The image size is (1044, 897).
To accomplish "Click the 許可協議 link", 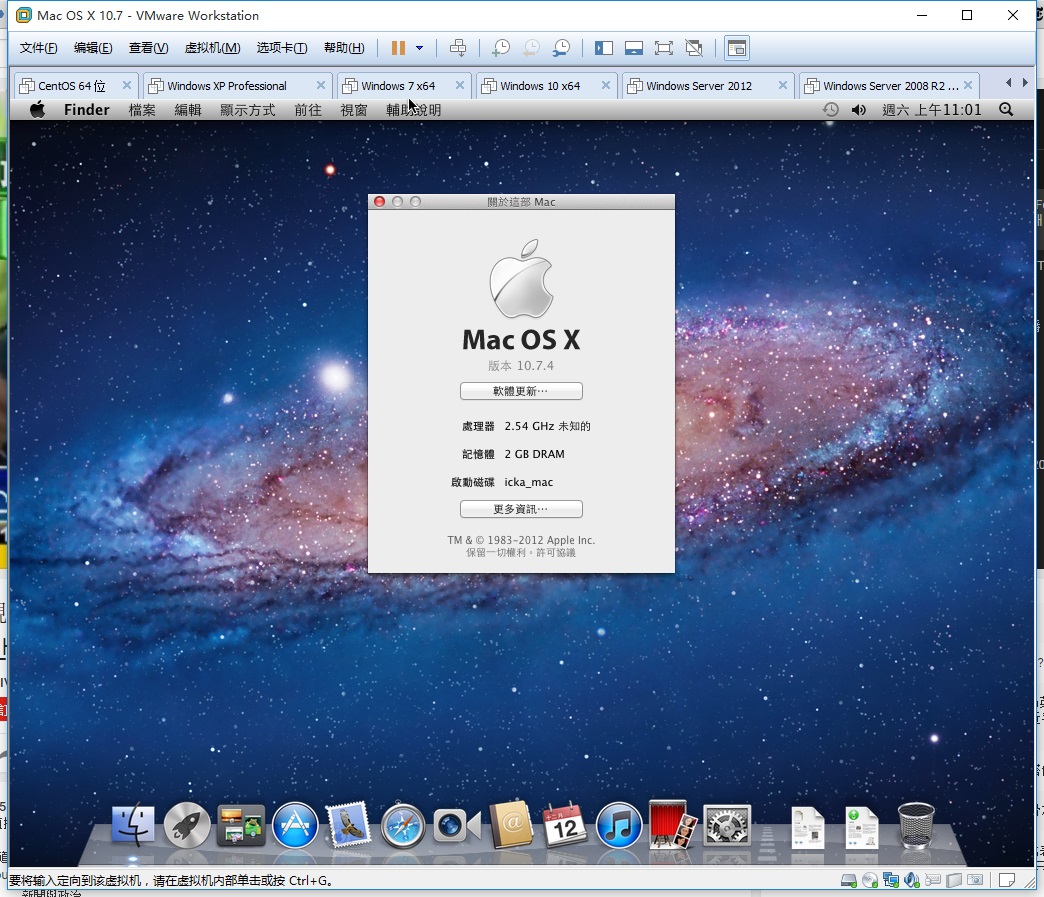I will coord(556,553).
